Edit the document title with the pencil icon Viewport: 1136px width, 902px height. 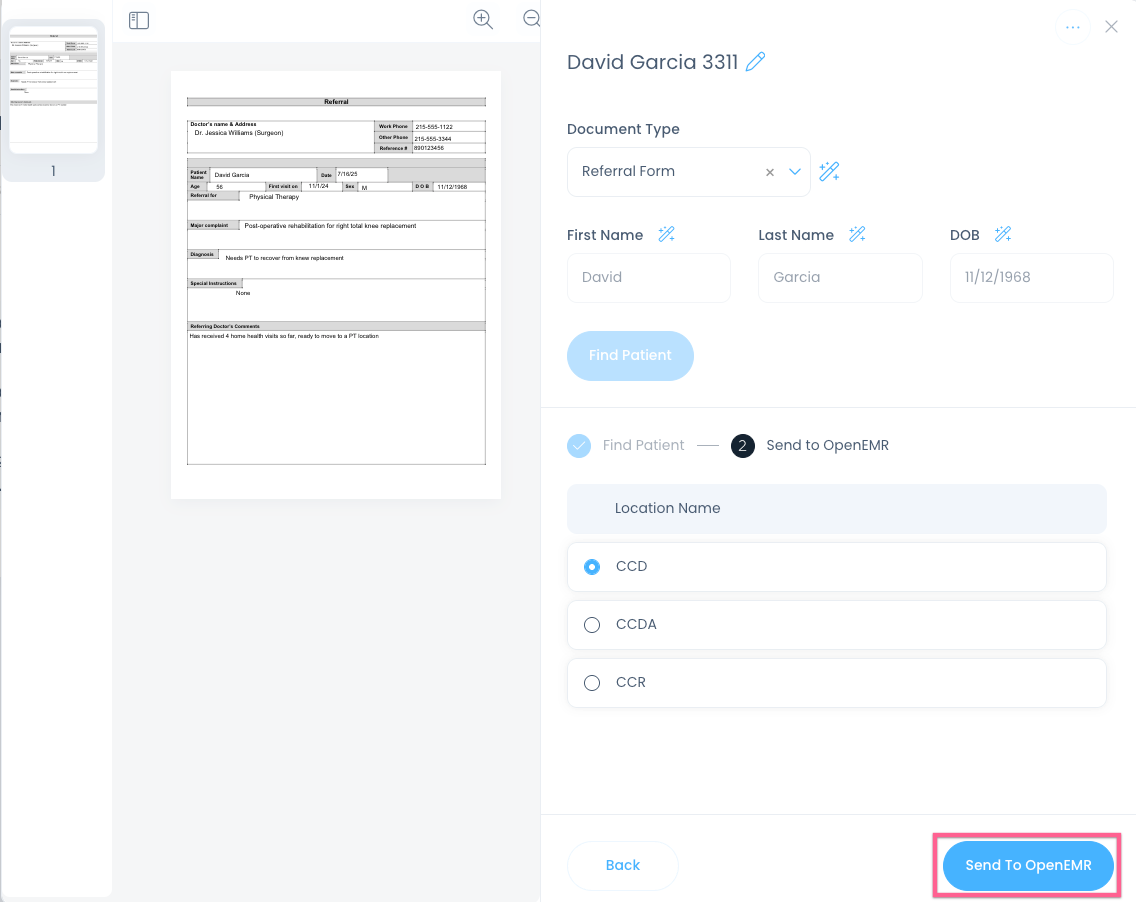(x=756, y=61)
